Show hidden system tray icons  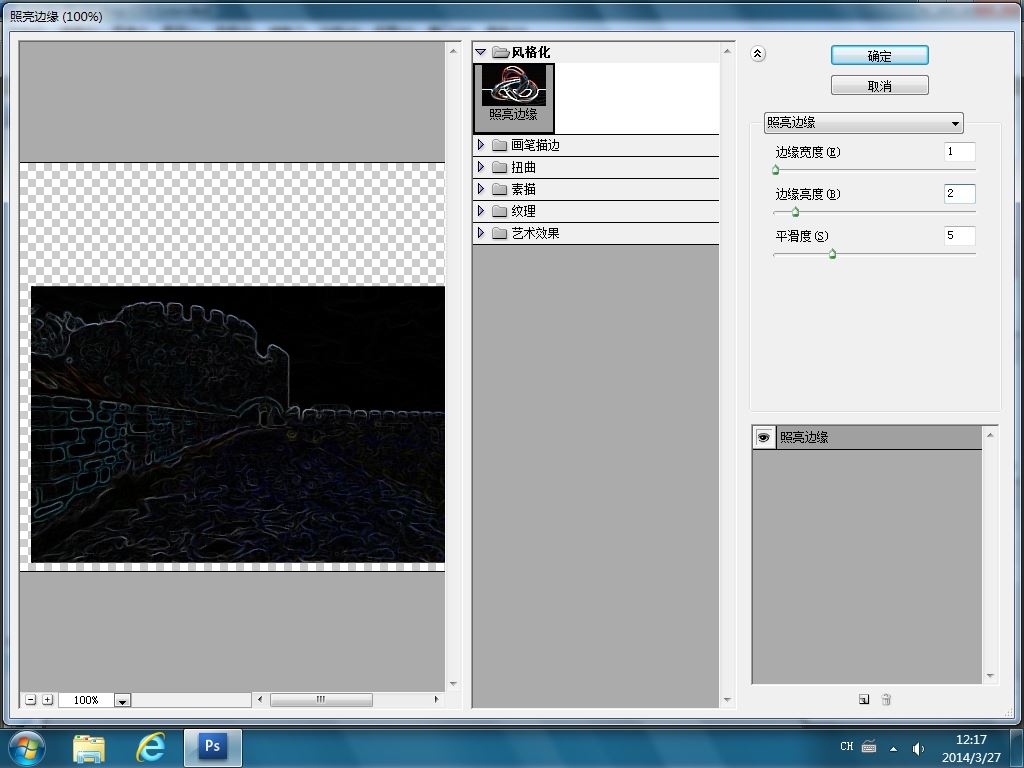(893, 749)
